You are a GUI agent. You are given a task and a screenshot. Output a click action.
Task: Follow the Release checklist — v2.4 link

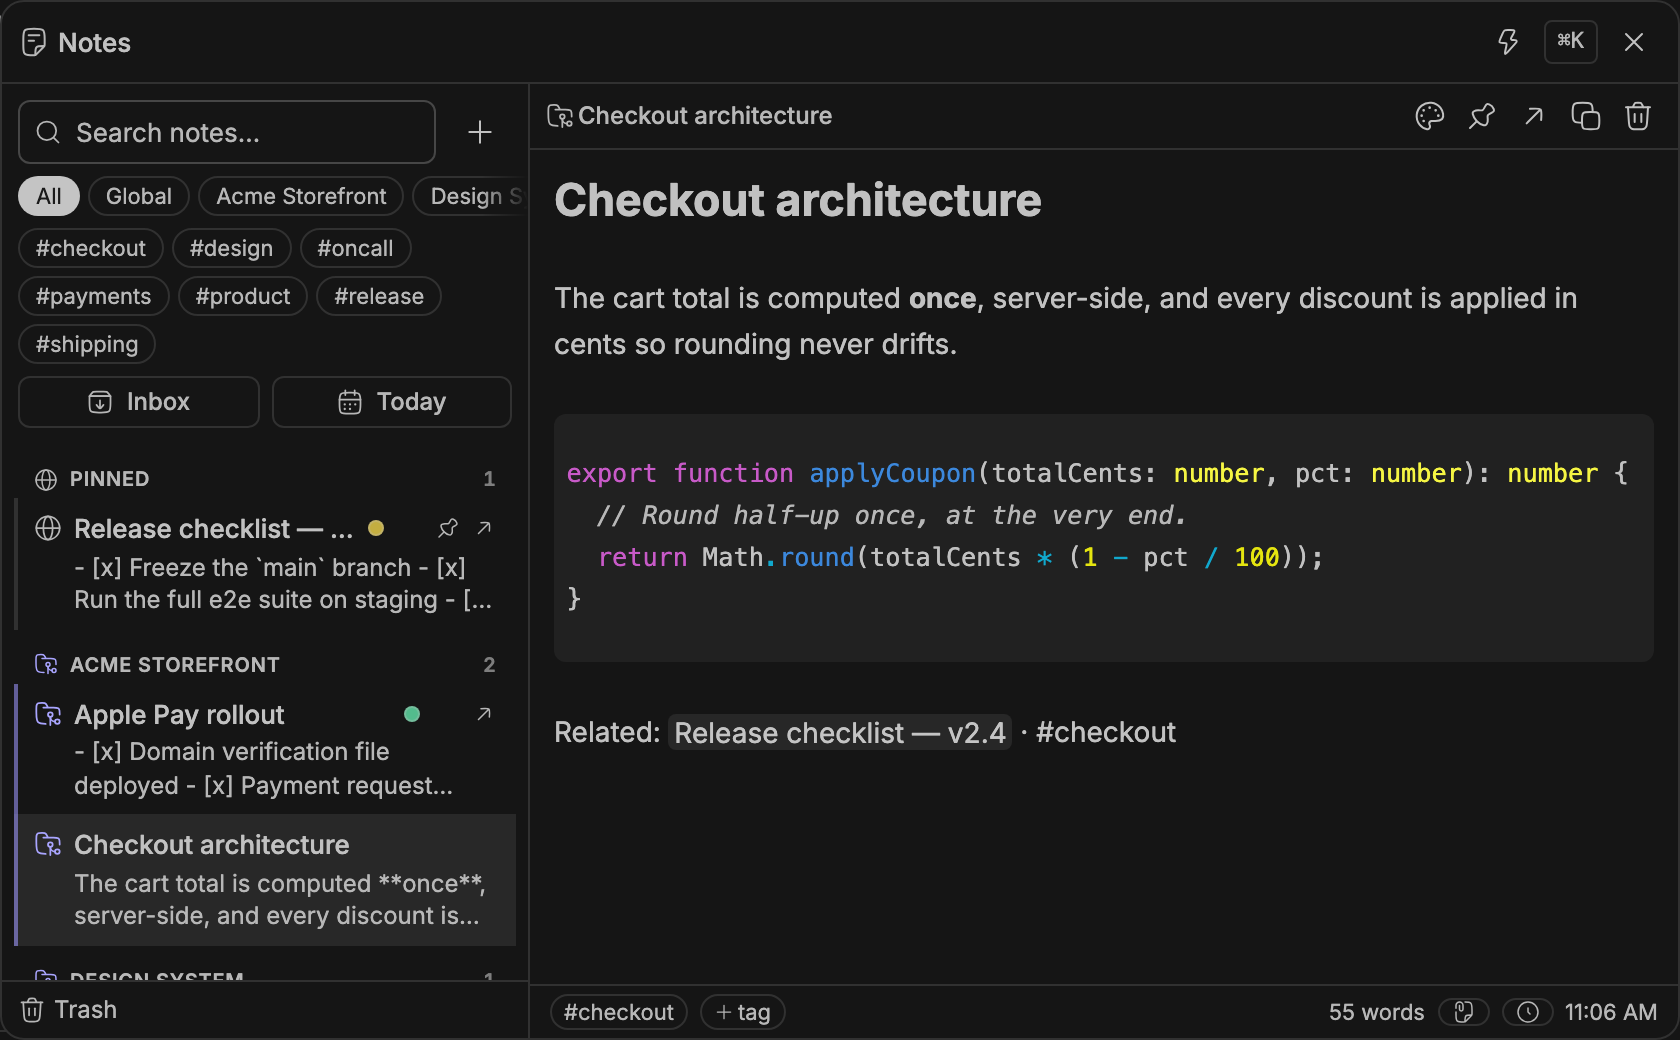tap(840, 733)
